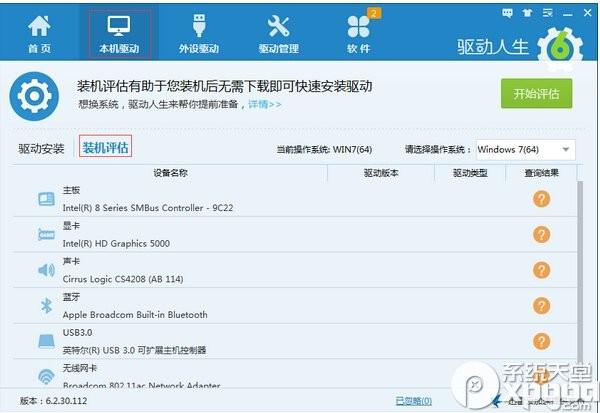Click the question mark for Cirrus Logic CS4208
This screenshot has width=600, height=413.
pyautogui.click(x=541, y=270)
